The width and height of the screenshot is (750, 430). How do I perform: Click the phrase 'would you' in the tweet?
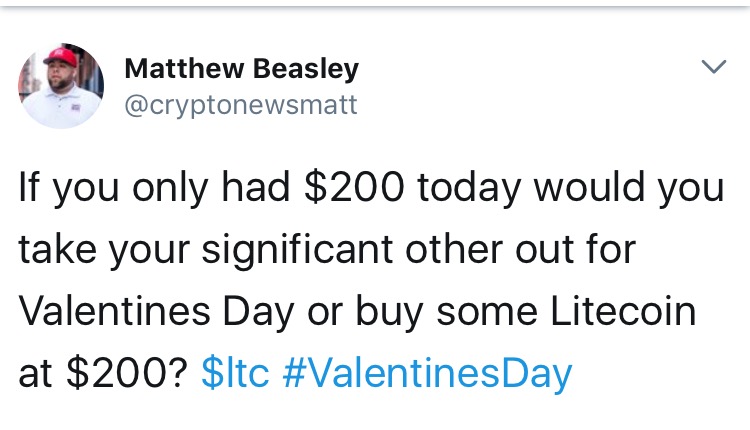[x=629, y=188]
